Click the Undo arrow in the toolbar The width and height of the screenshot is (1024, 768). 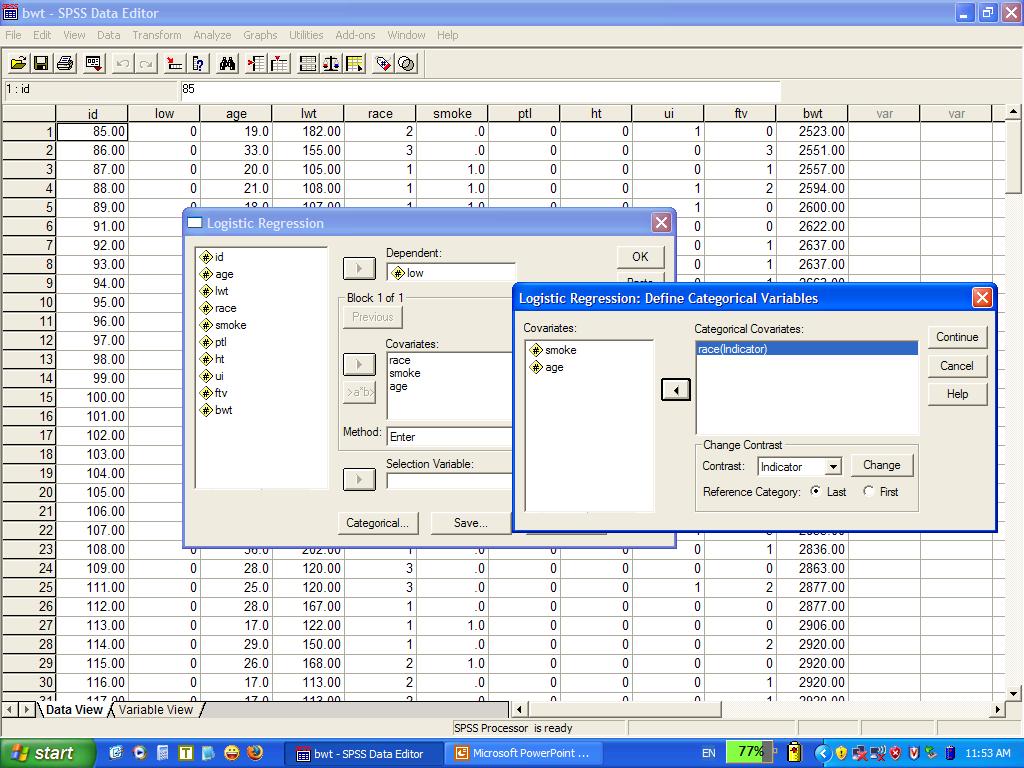121,63
